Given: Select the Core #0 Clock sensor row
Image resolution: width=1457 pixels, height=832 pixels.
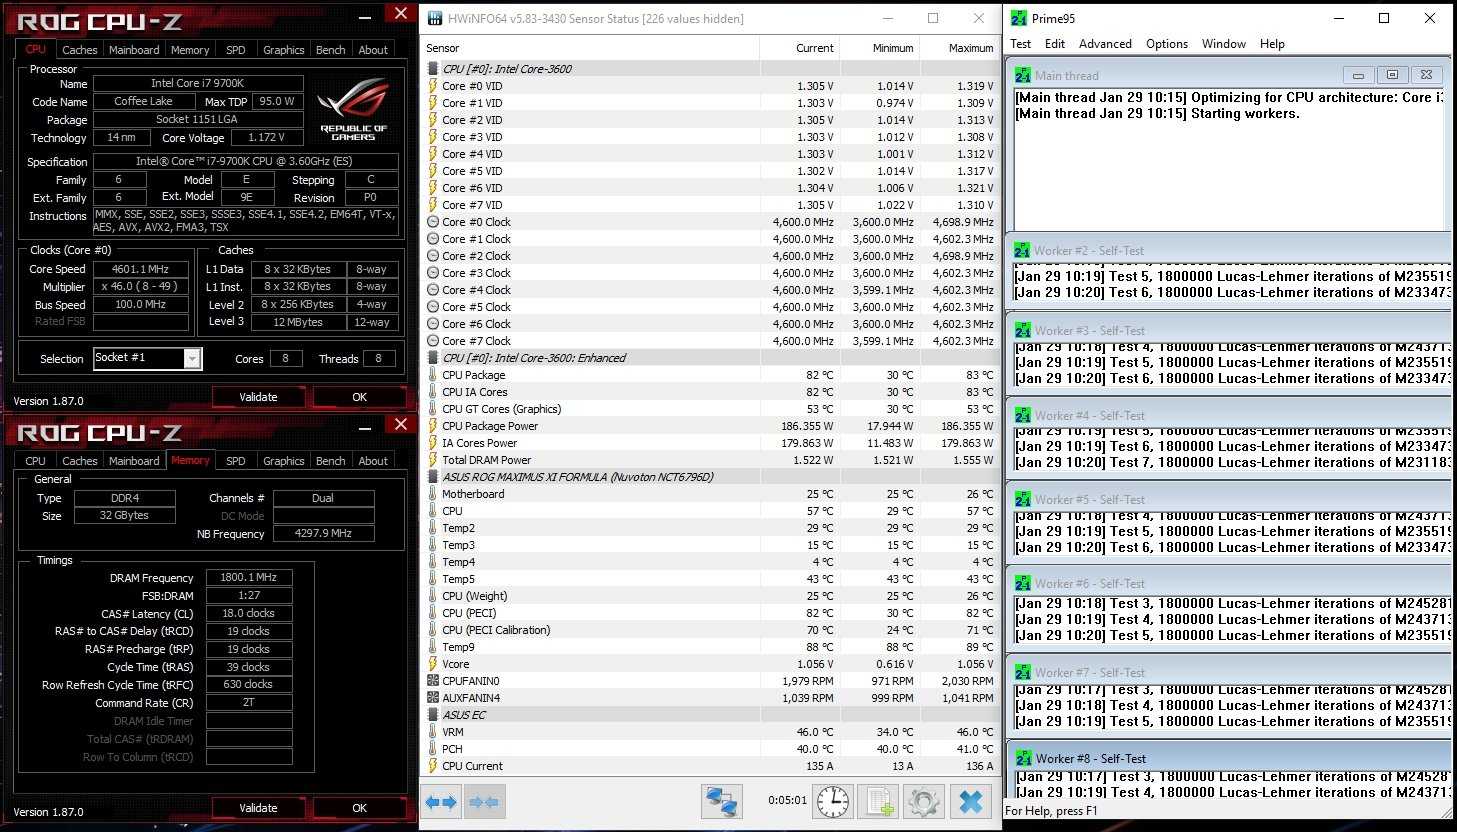Looking at the screenshot, I should (x=476, y=222).
